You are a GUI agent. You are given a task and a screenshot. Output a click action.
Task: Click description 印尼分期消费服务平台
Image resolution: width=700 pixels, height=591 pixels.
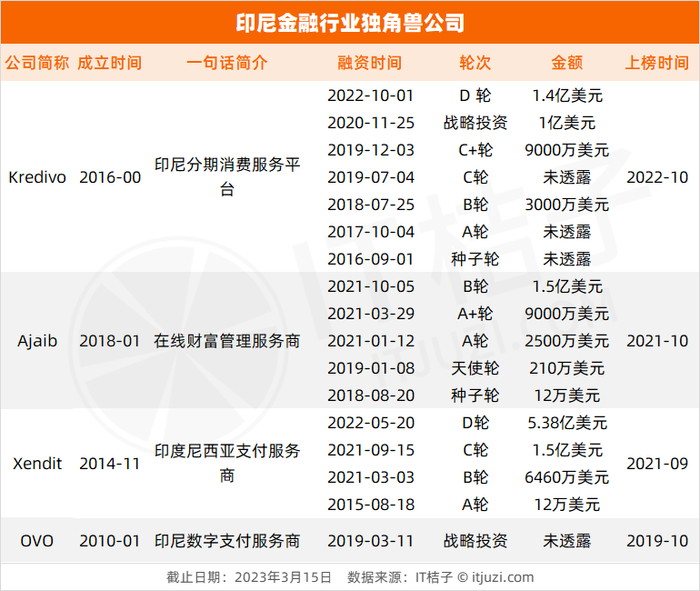coord(227,177)
